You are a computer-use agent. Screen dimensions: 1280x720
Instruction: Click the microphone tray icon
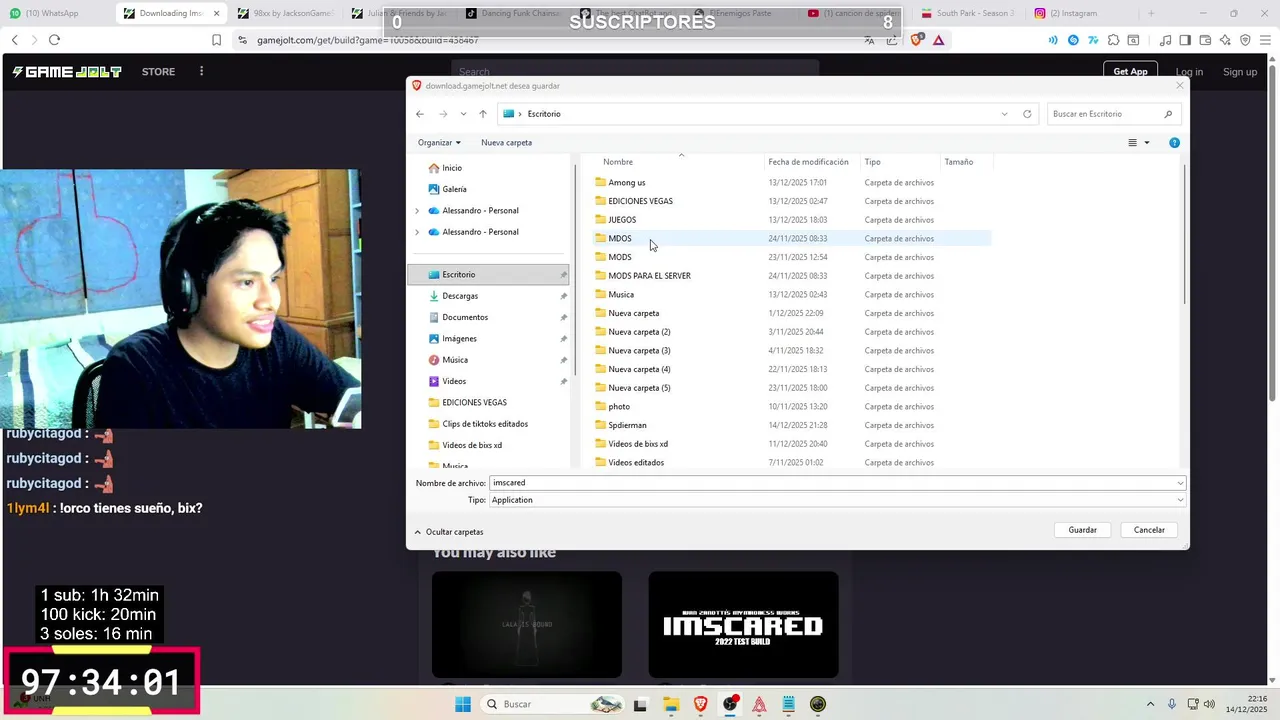tap(1171, 704)
